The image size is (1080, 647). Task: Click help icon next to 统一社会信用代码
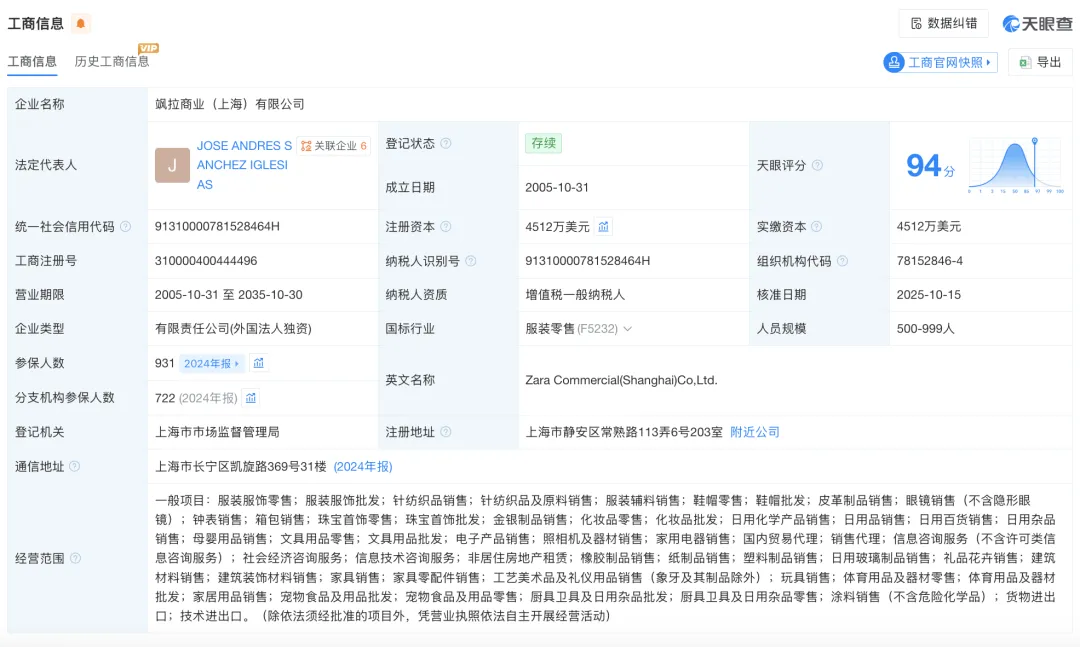pos(125,226)
